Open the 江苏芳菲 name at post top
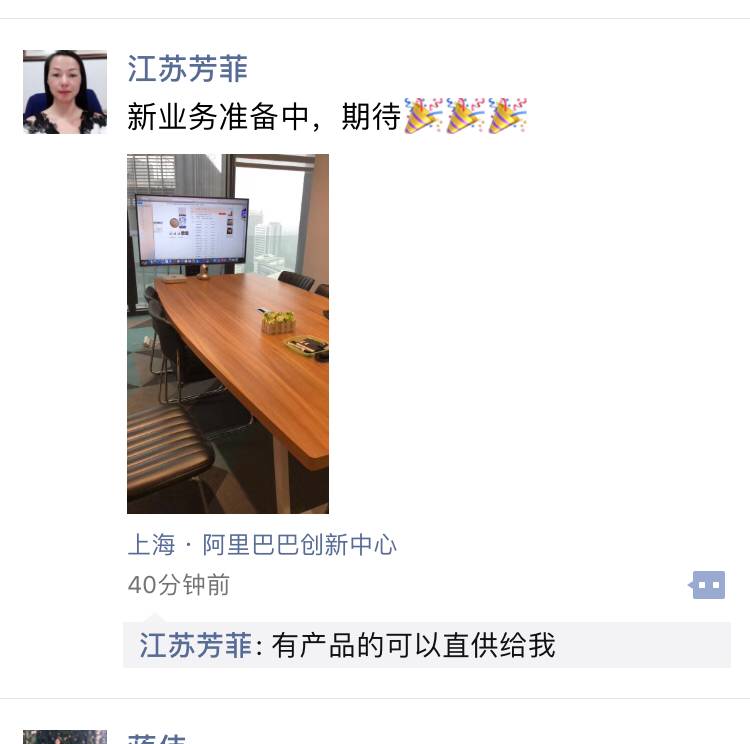The image size is (750, 744). [188, 68]
